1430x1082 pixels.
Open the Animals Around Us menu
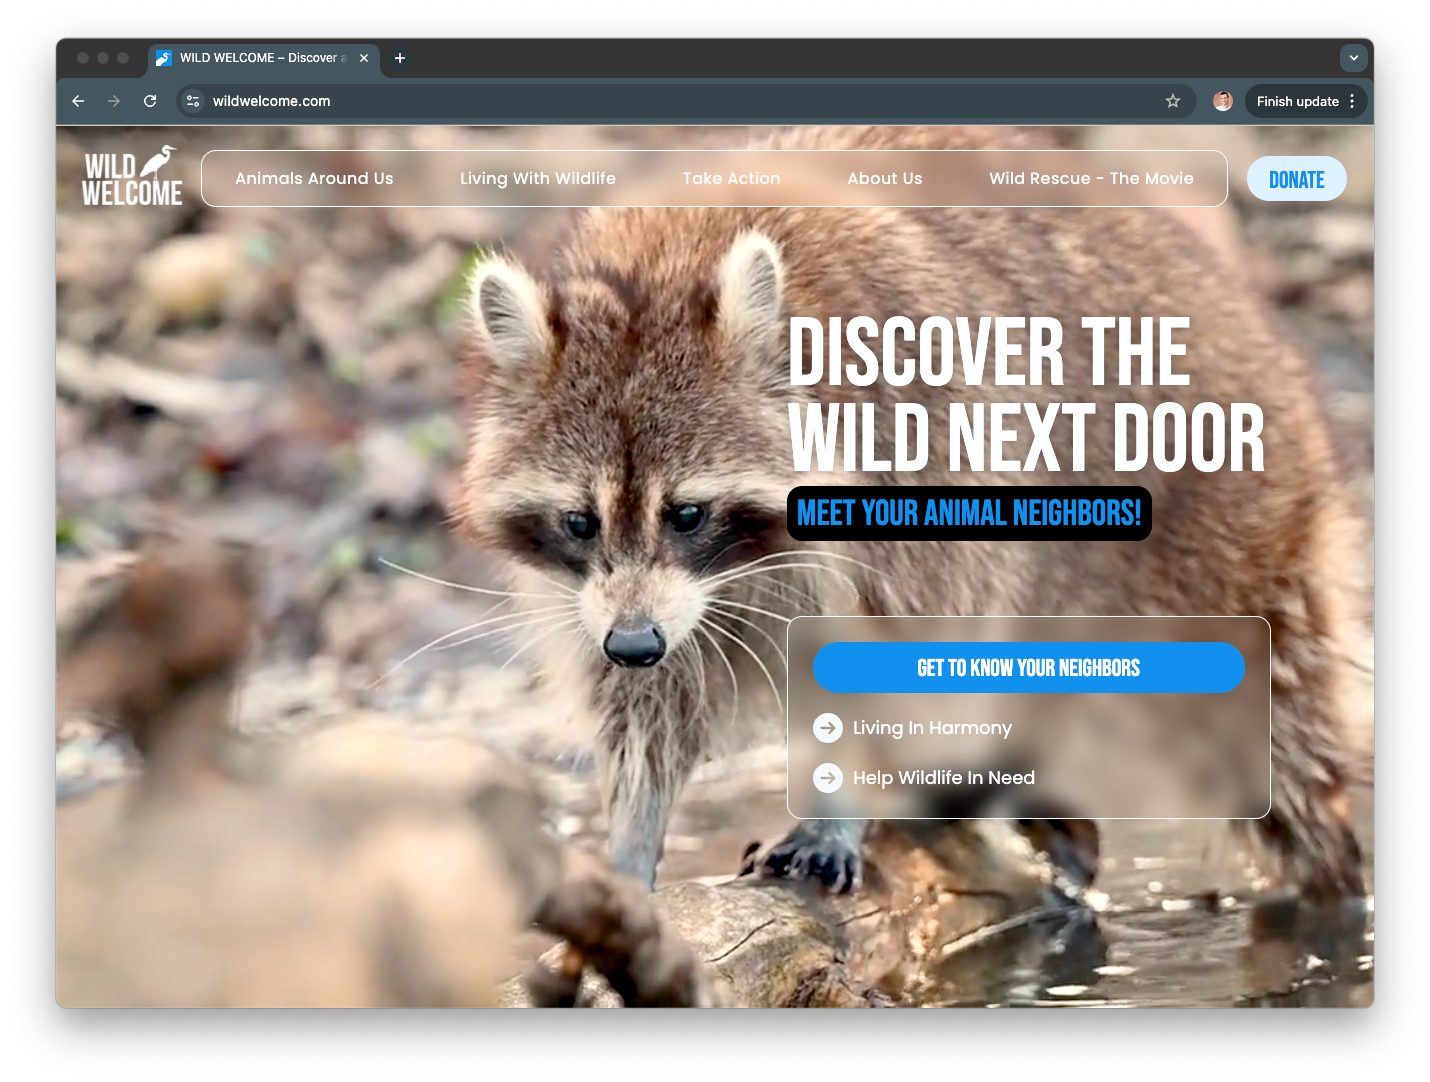(x=314, y=179)
